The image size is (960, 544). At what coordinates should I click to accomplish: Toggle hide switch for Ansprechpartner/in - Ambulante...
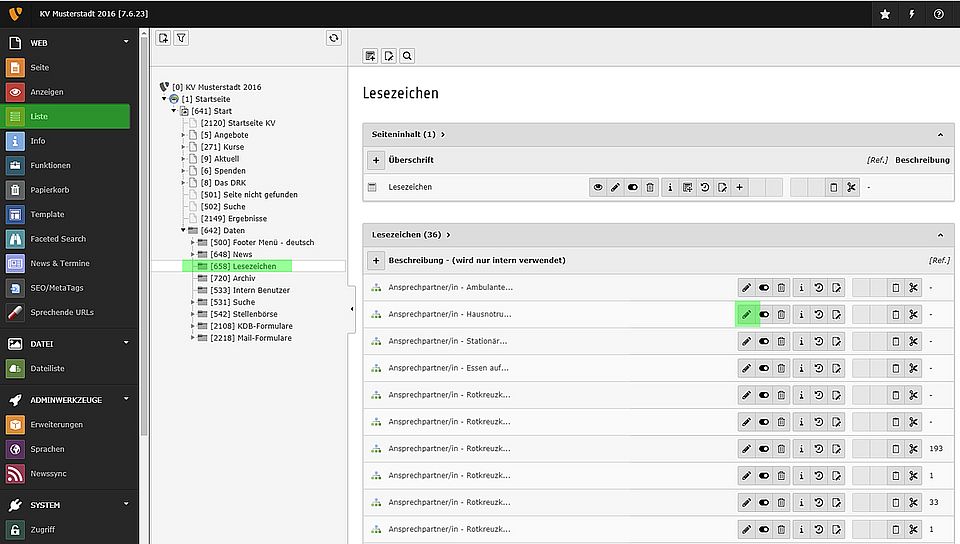tap(764, 287)
